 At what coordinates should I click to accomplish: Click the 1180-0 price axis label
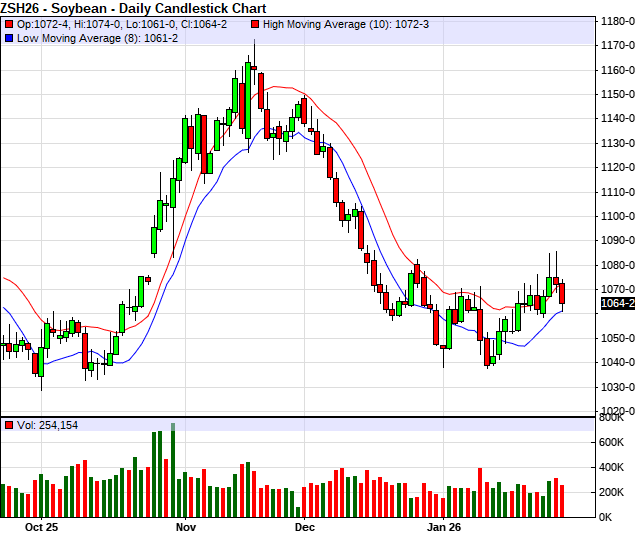coord(615,21)
